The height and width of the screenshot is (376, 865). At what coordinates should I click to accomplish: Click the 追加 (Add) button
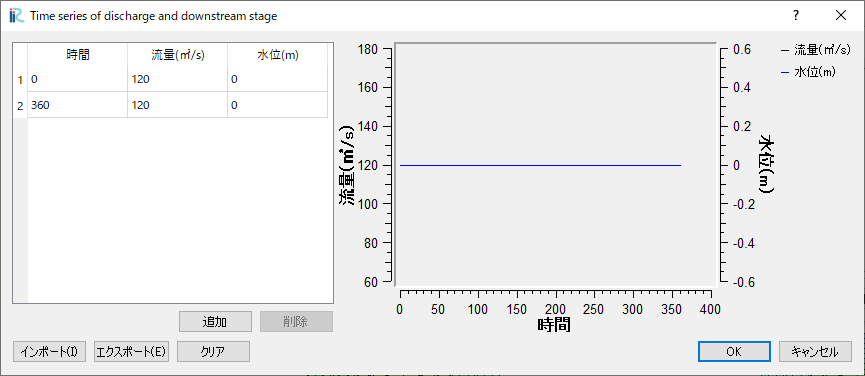tap(215, 321)
